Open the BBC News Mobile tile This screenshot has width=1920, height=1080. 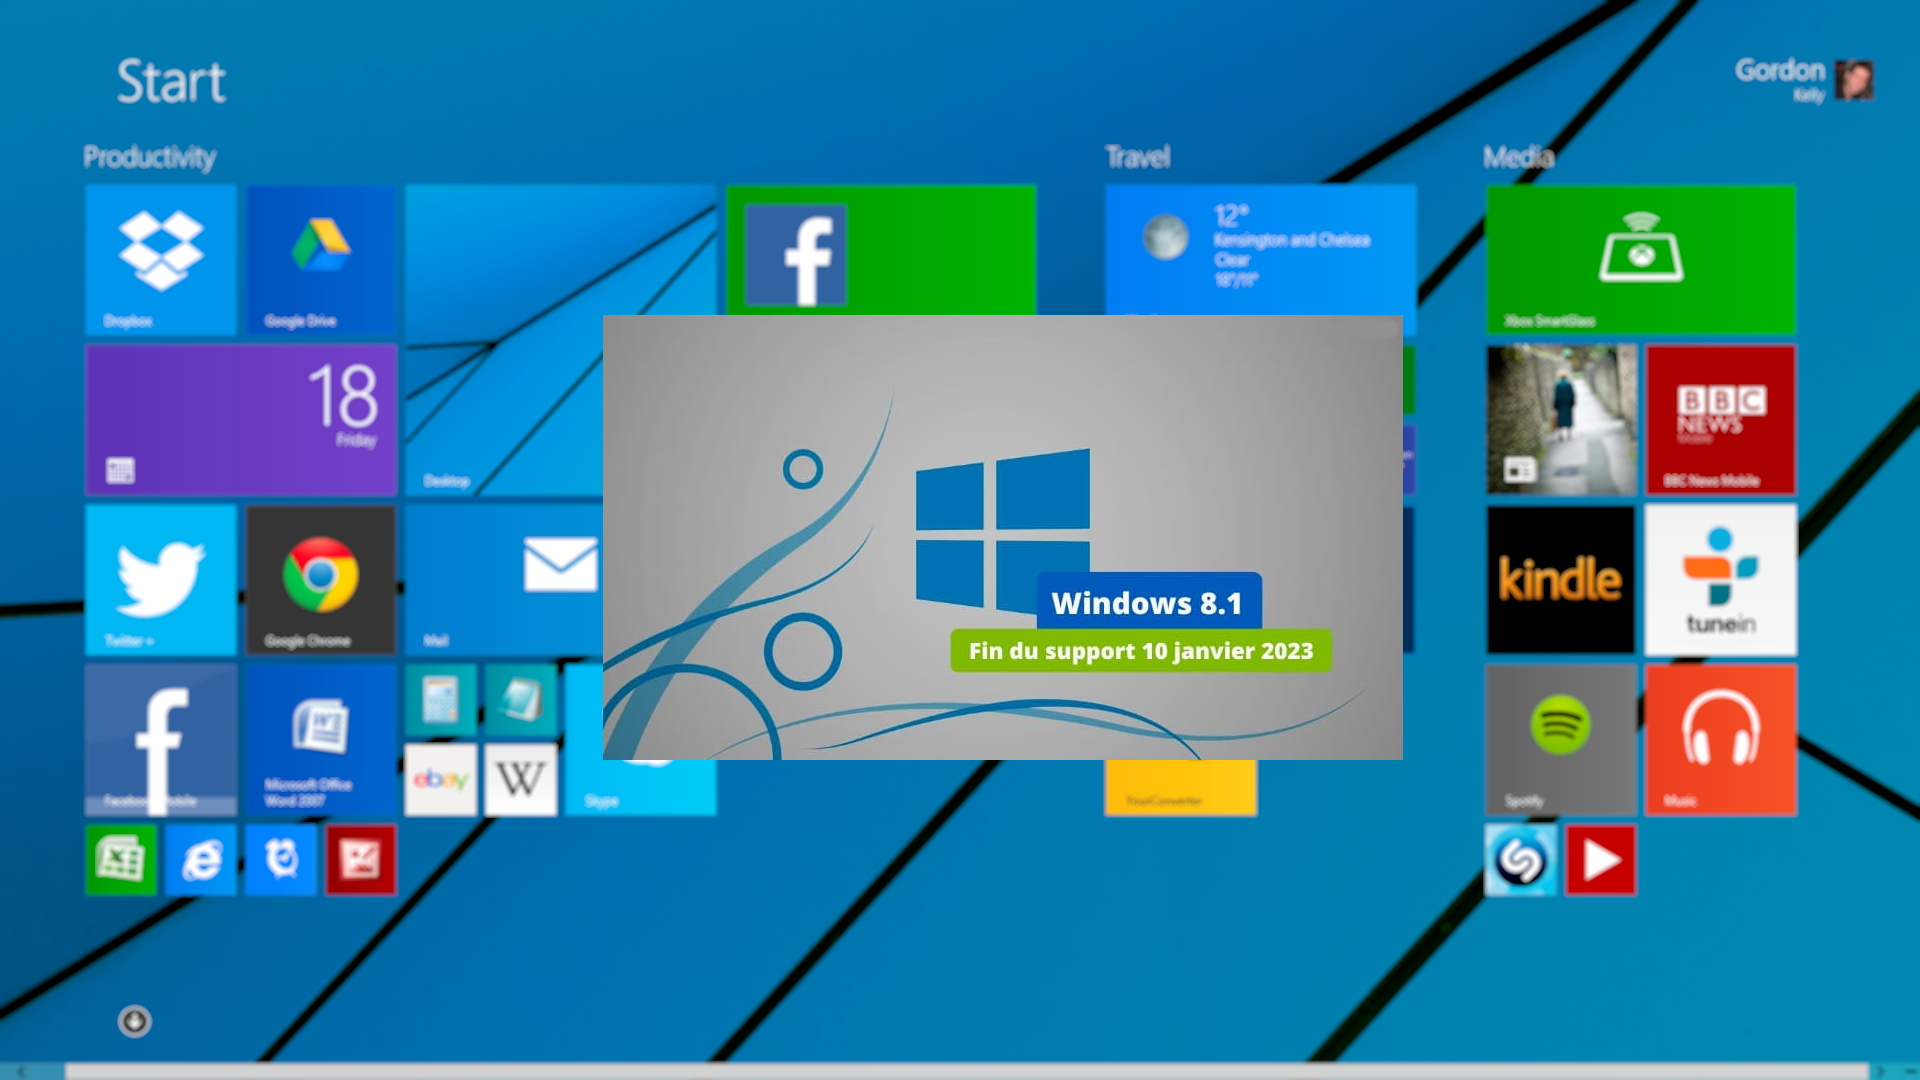click(x=1721, y=420)
